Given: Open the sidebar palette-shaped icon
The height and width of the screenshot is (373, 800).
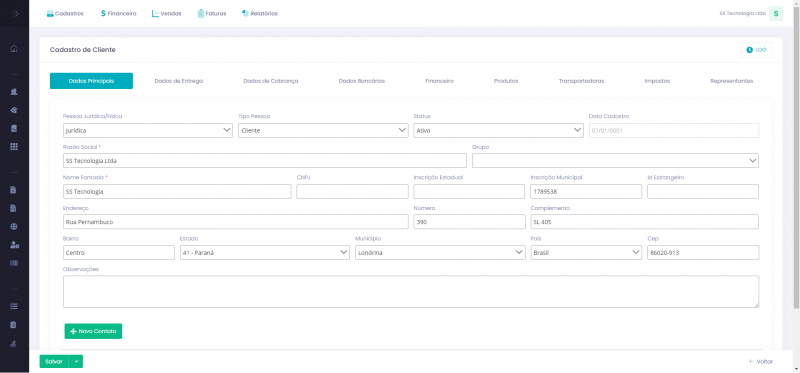Looking at the screenshot, I should coord(14,110).
